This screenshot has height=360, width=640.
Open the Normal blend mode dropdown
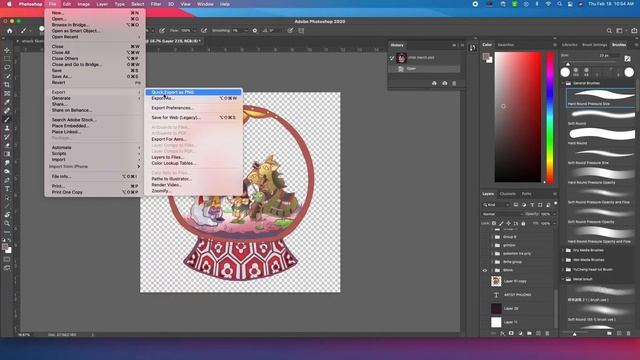coord(502,214)
